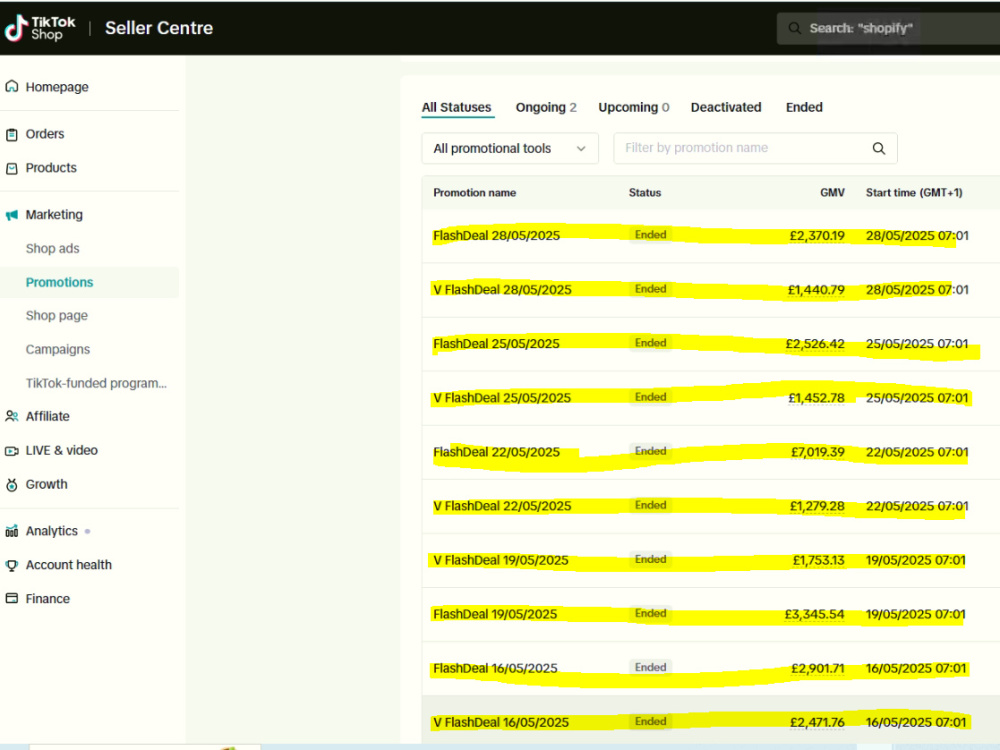Switch to the Ended tab
Image resolution: width=1000 pixels, height=750 pixels.
(x=804, y=107)
